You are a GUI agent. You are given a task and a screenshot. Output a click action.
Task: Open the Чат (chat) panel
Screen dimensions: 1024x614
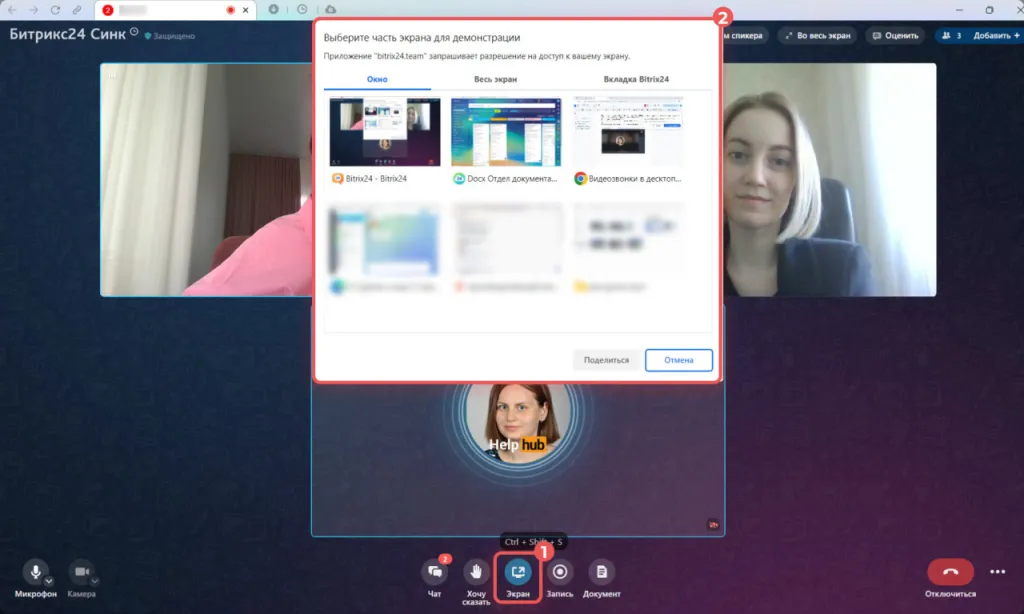[435, 572]
